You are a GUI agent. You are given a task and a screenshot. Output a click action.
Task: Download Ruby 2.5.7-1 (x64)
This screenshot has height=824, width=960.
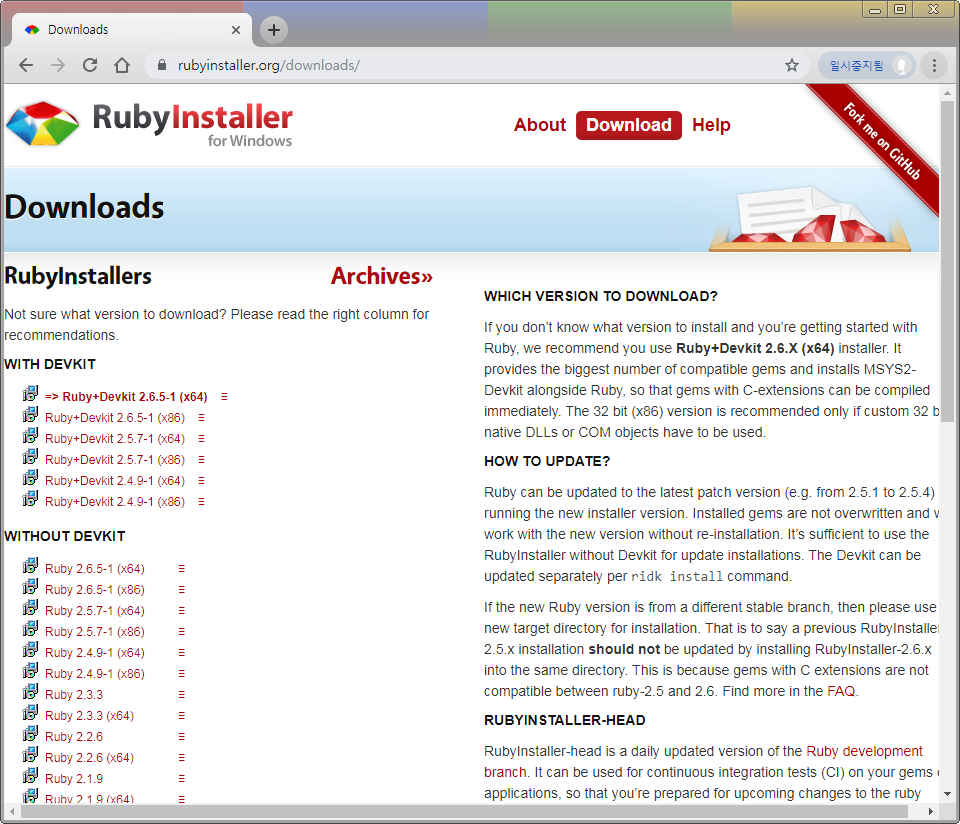click(95, 610)
